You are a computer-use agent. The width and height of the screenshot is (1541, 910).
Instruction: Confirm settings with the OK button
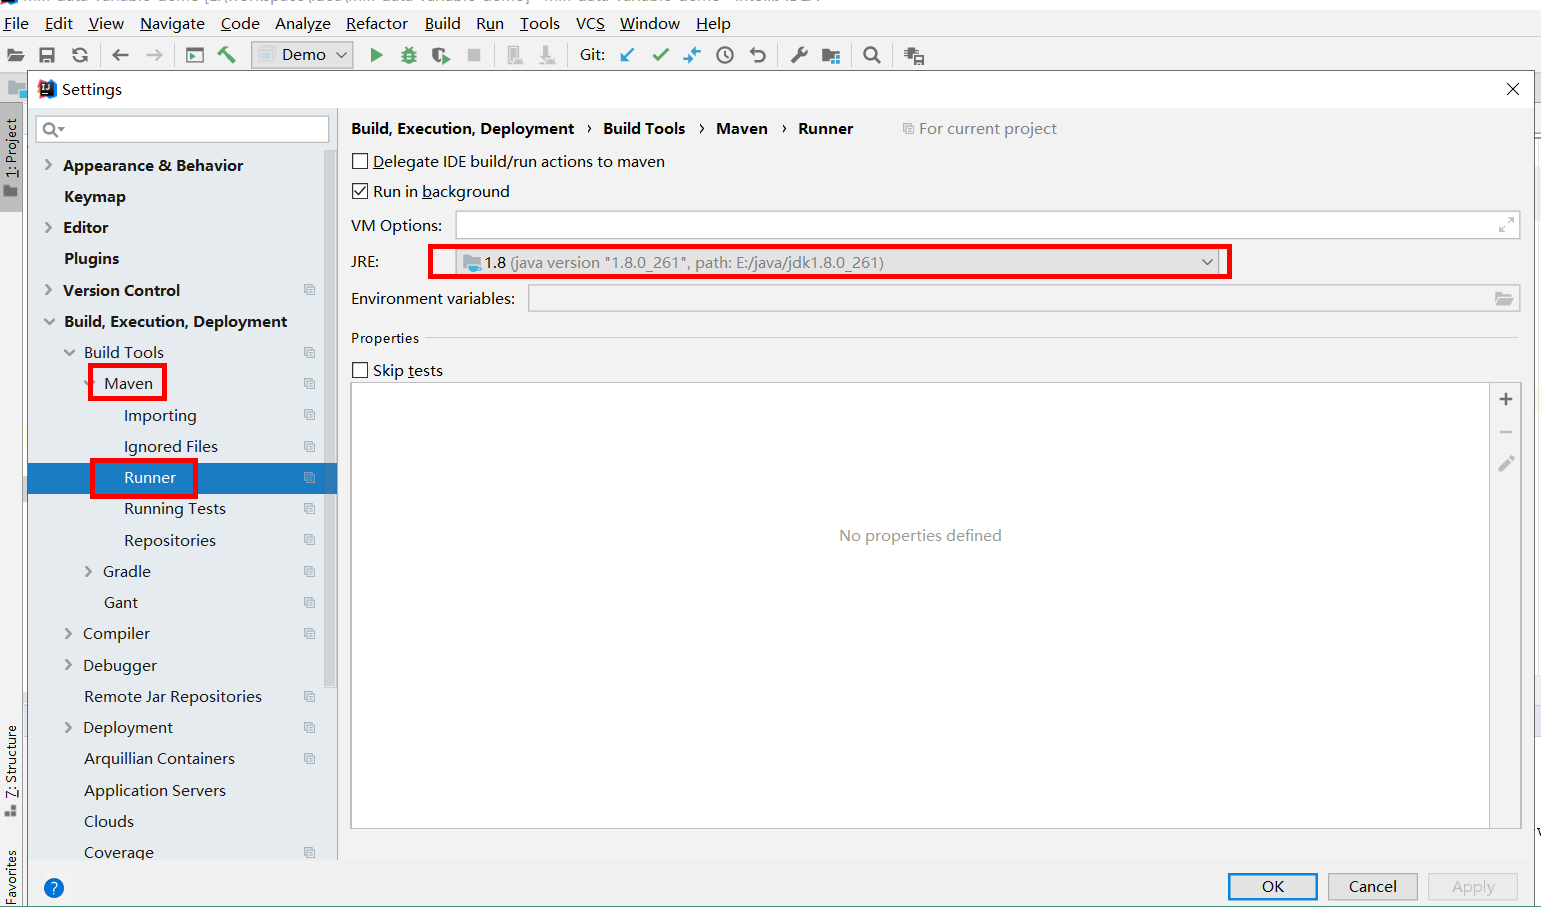click(x=1272, y=886)
